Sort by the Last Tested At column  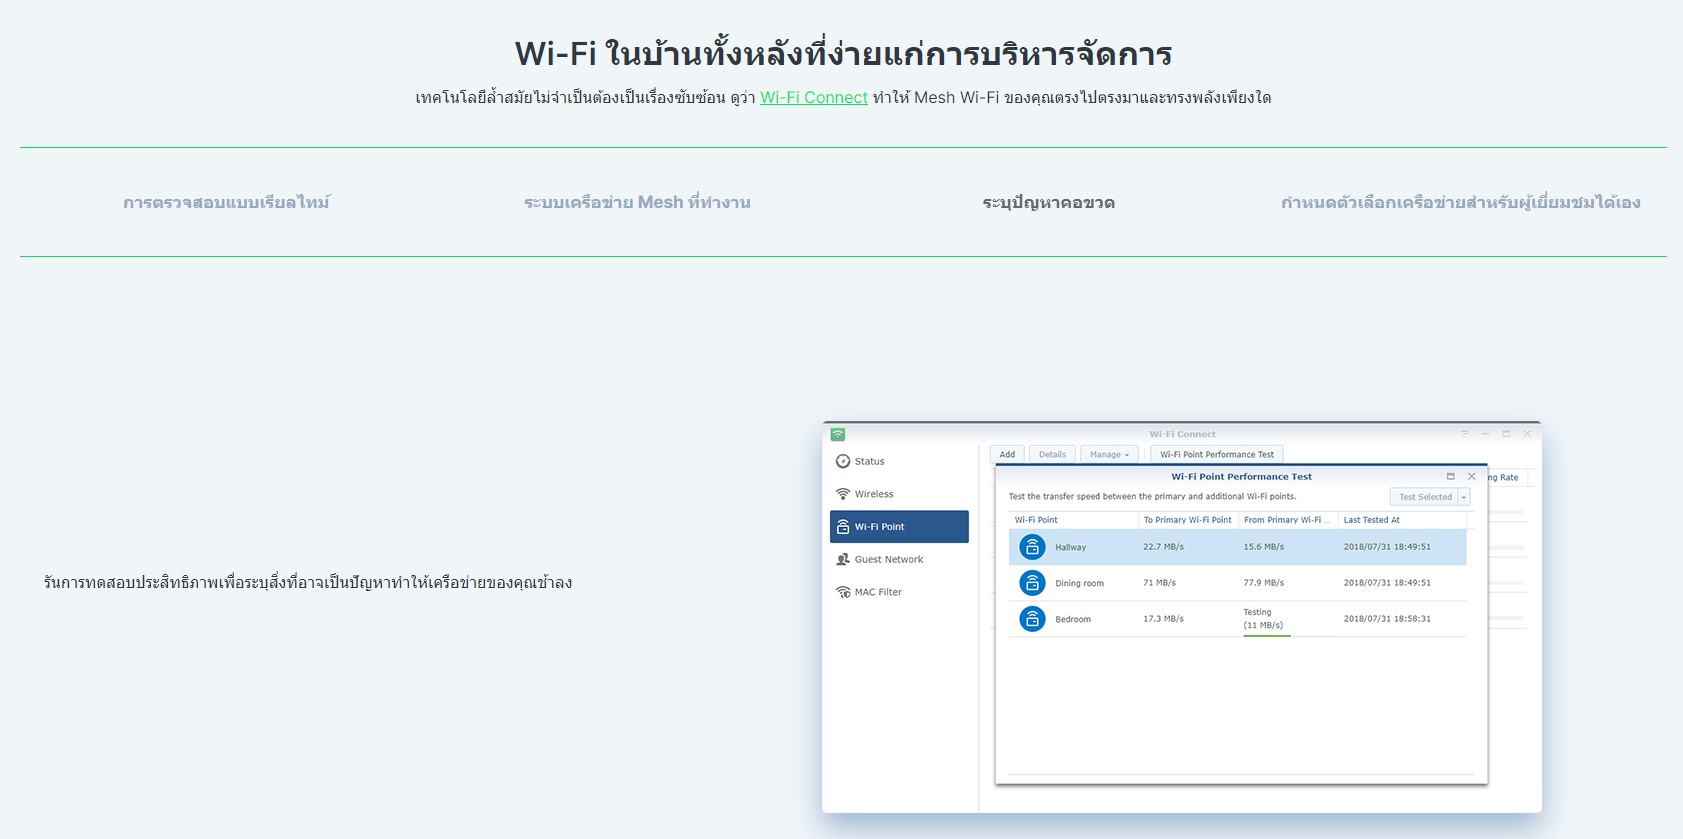[1402, 520]
